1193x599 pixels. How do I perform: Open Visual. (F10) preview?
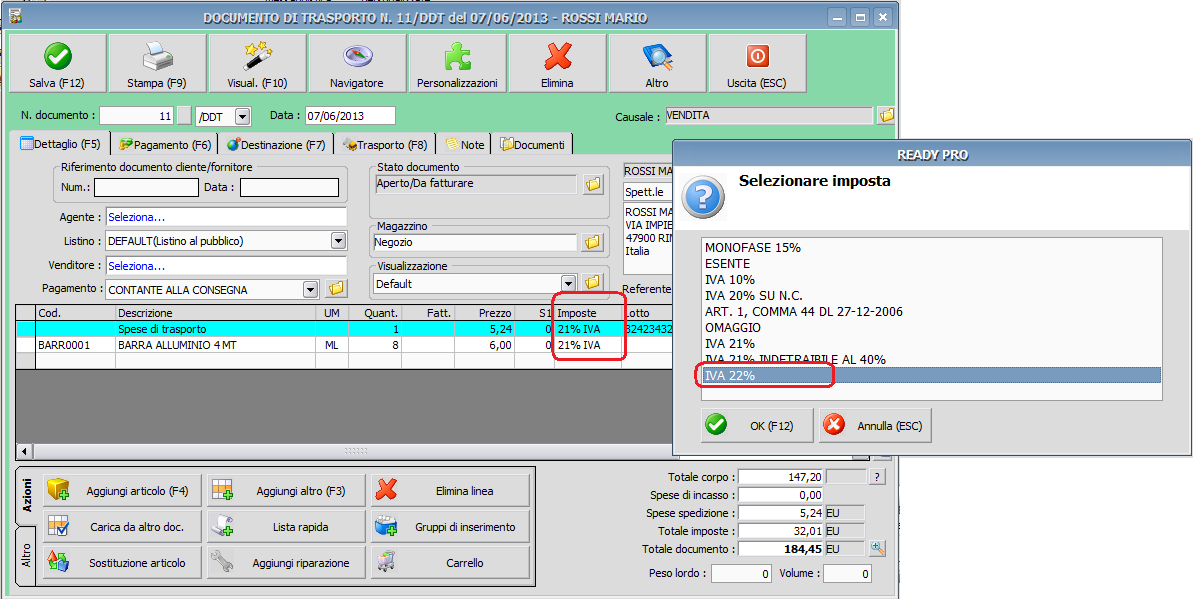tap(257, 64)
